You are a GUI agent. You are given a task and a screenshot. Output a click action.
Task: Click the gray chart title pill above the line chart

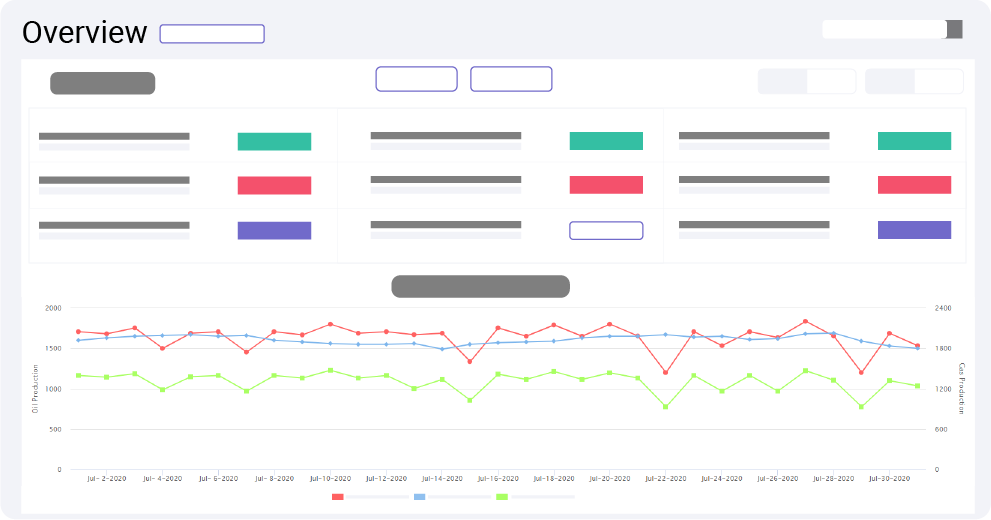pyautogui.click(x=480, y=286)
